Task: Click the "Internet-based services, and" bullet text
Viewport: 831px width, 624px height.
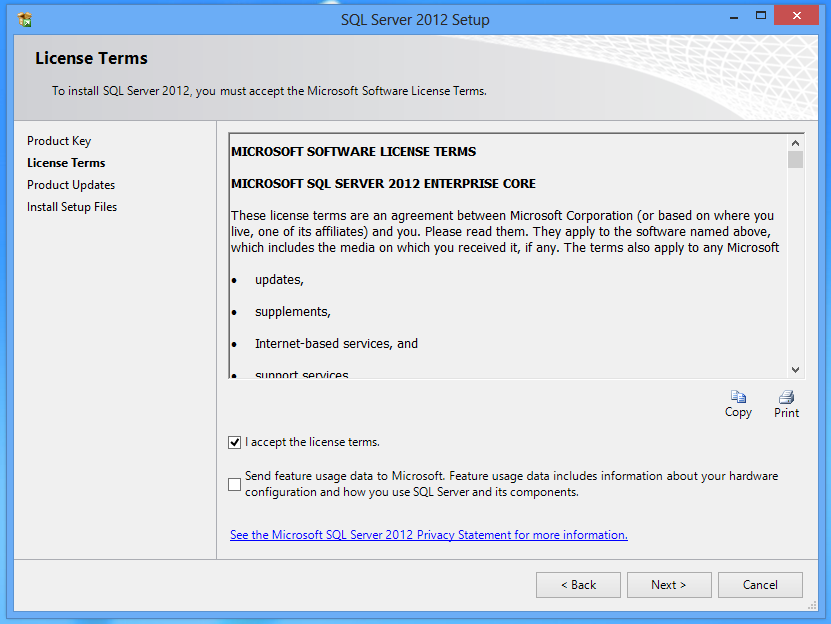Action: coord(336,344)
